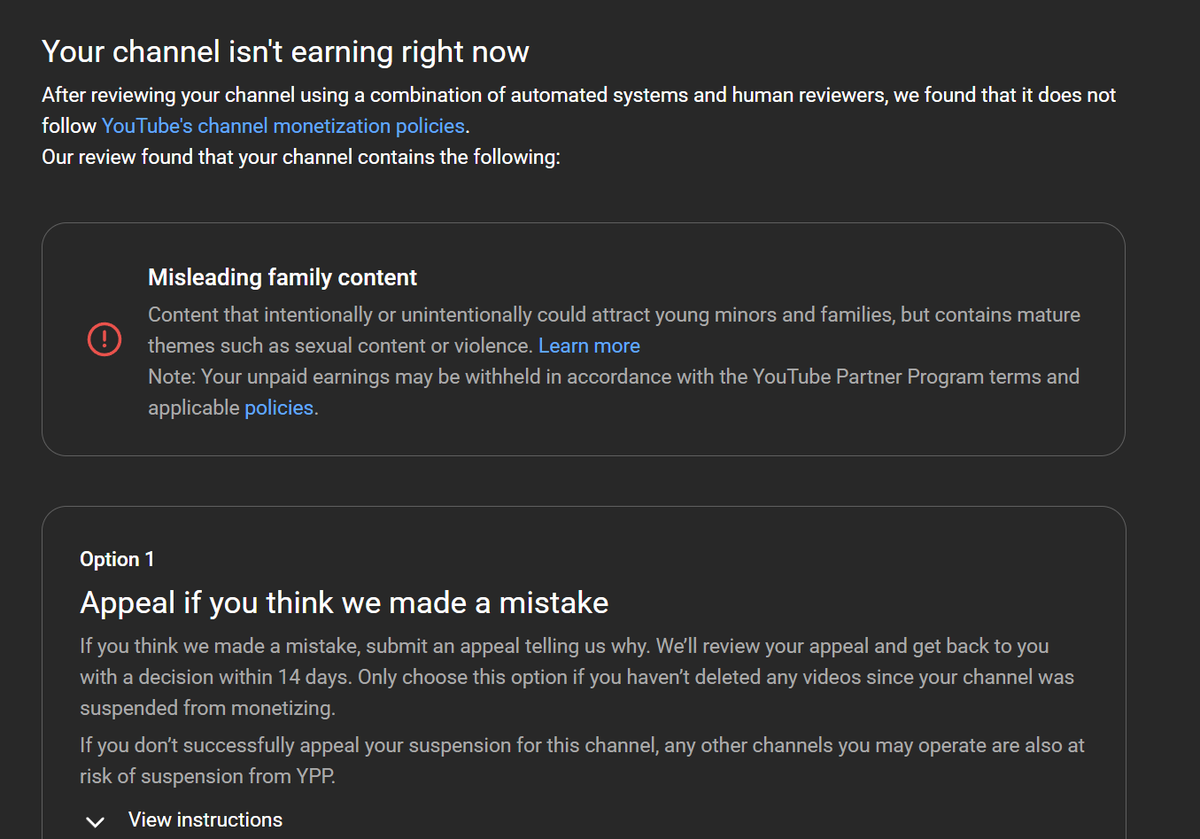Expand the View instructions chevron
1200x839 pixels.
click(x=96, y=821)
